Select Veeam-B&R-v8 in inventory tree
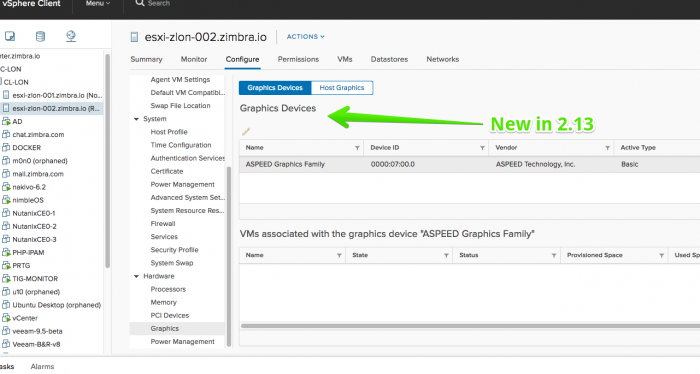The width and height of the screenshot is (700, 374). [36, 345]
